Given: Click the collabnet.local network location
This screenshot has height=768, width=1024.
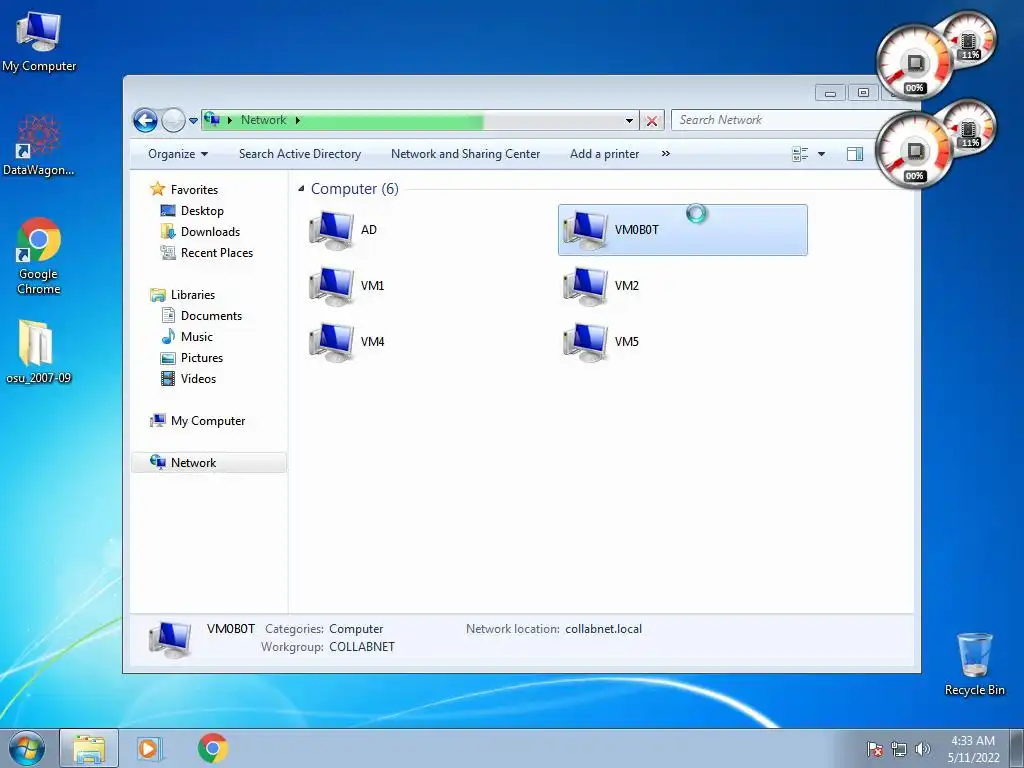Looking at the screenshot, I should (x=603, y=629).
